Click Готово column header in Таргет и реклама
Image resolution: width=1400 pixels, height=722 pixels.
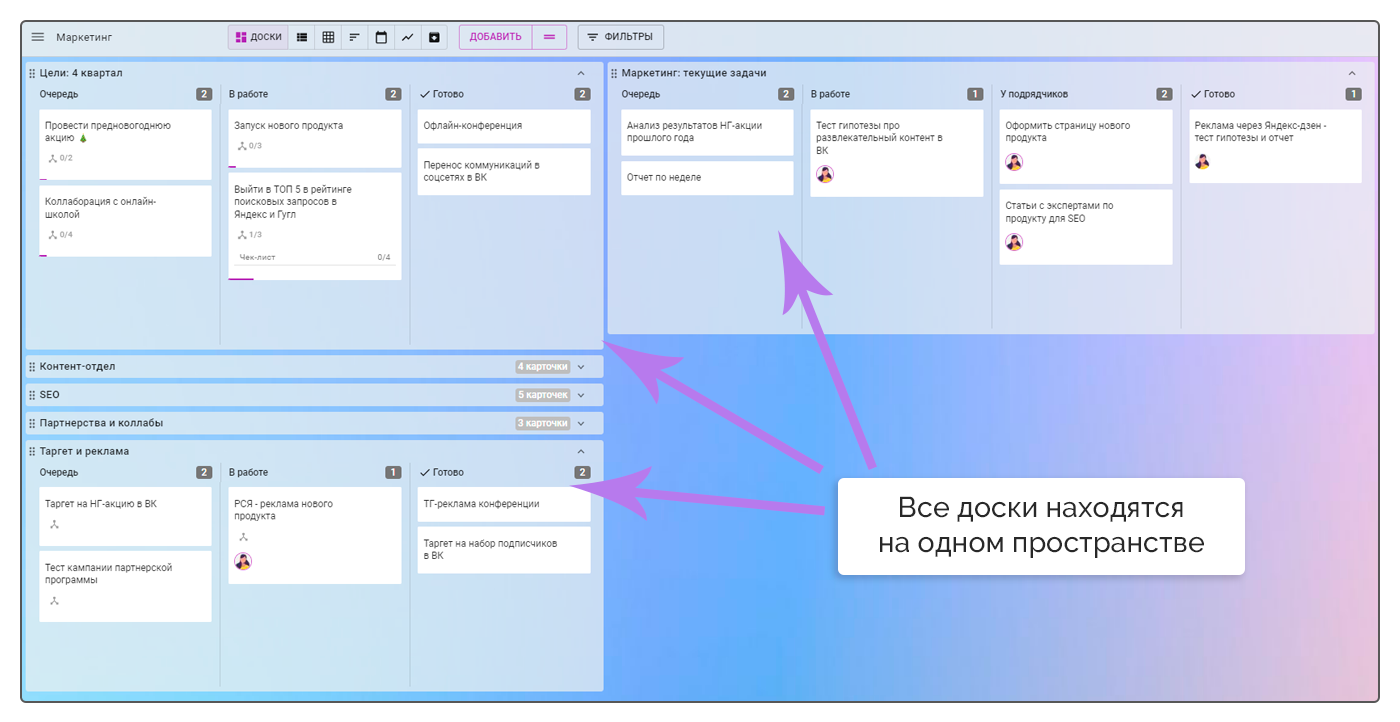click(x=442, y=472)
